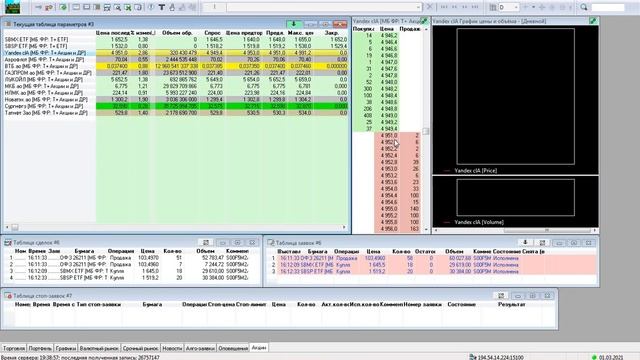This screenshot has height=360, width=640.
Task: Click the parameters table horizontal scrollbar thumb
Action: pos(15,227)
